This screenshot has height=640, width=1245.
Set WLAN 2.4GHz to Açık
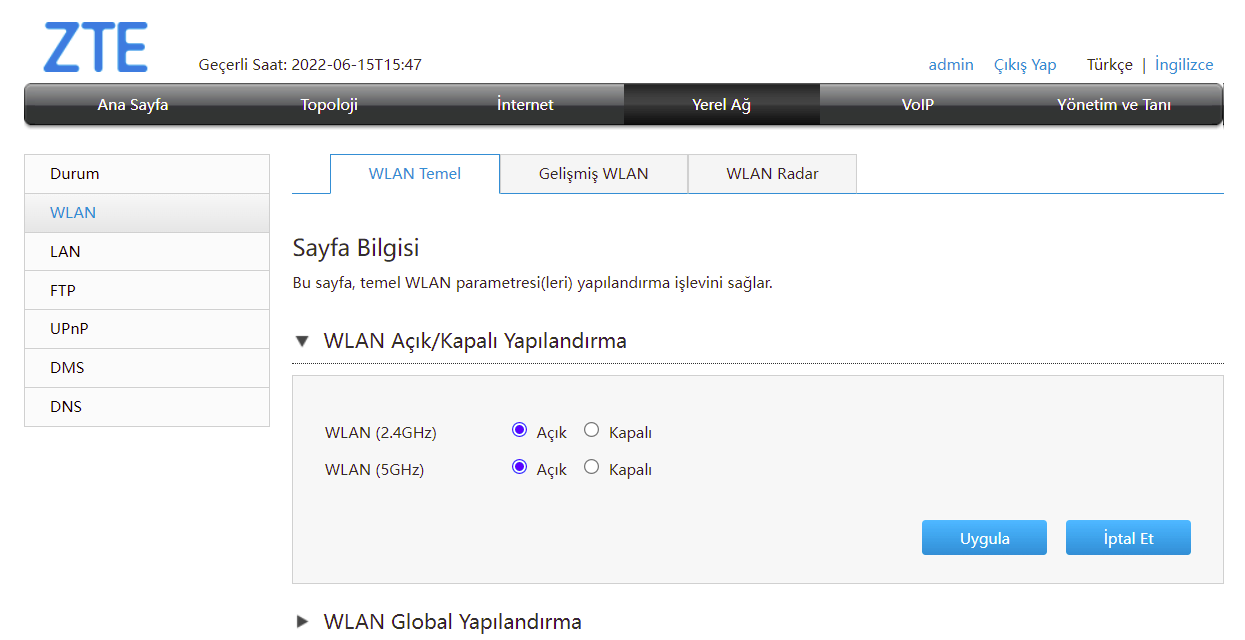tap(519, 430)
